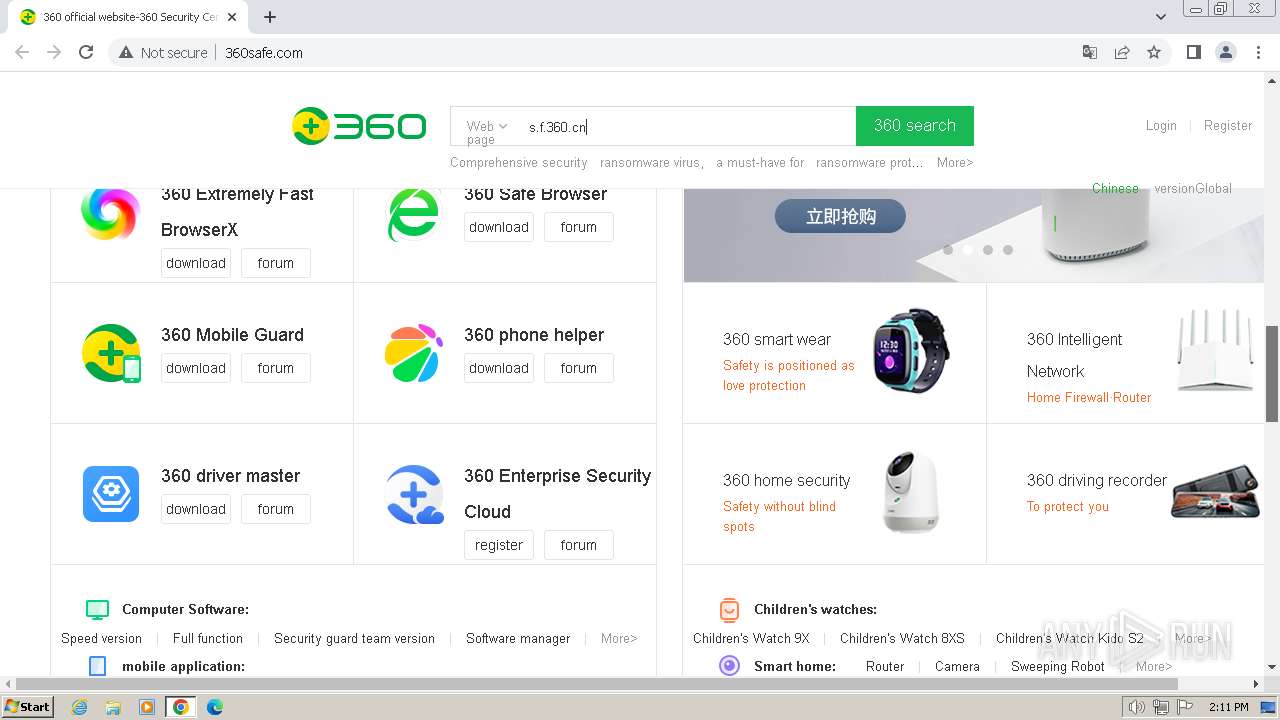Click the 360 Enterprise Security Cloud icon
Image resolution: width=1280 pixels, height=720 pixels.
tap(415, 495)
